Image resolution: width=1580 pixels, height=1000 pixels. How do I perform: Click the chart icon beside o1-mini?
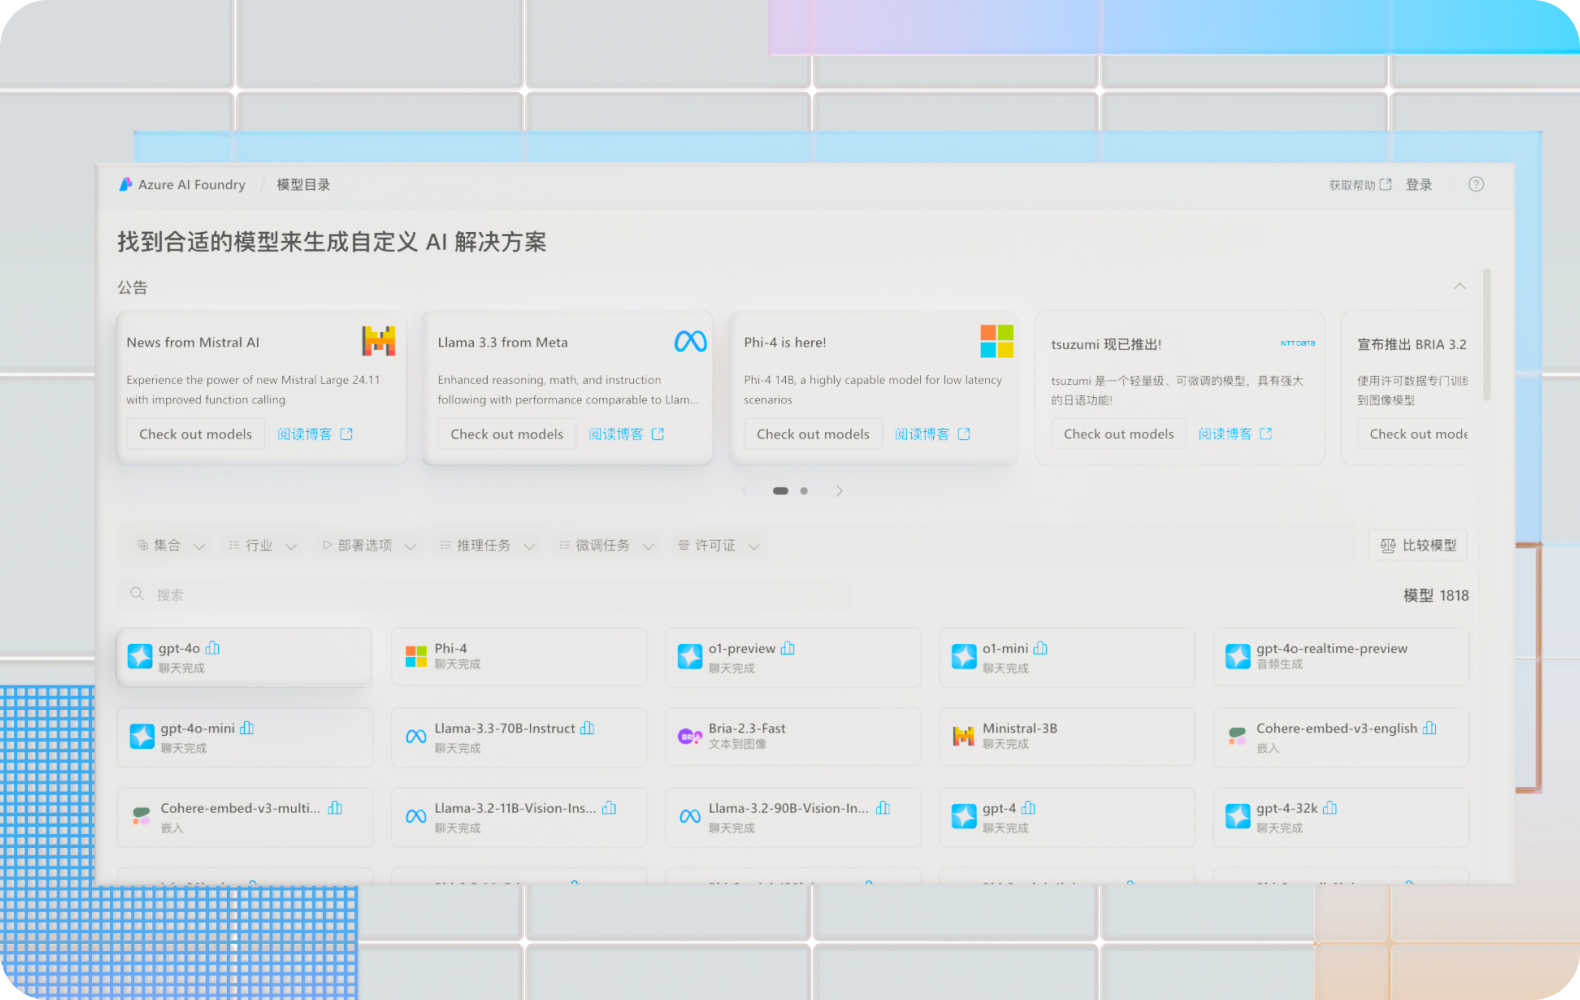pyautogui.click(x=1041, y=648)
